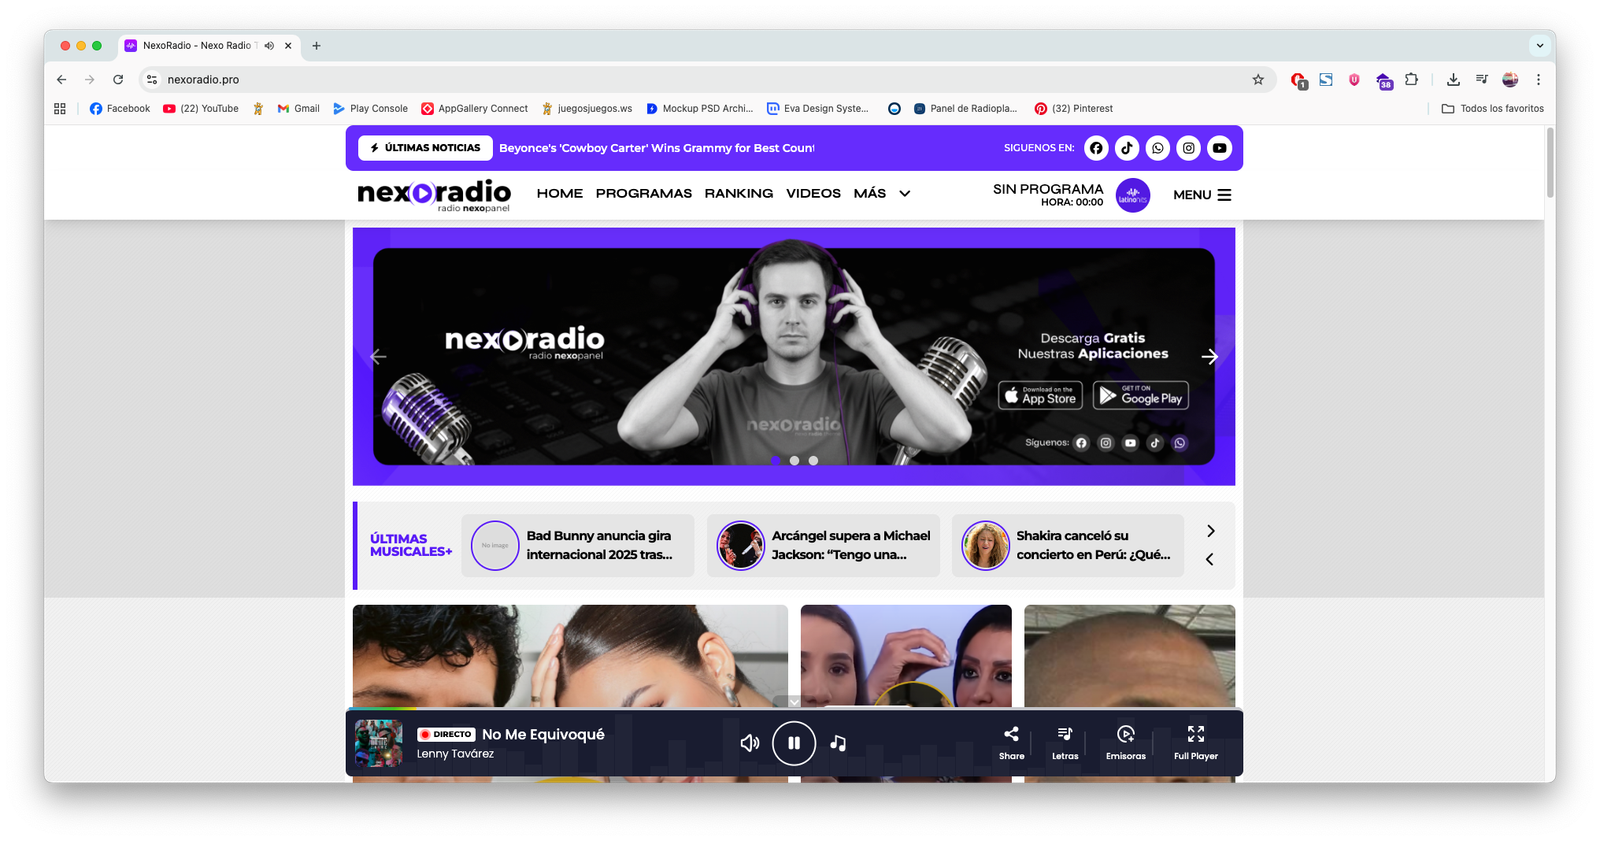The height and width of the screenshot is (841, 1600).
Task: Select second carousel dot indicator
Action: [794, 461]
